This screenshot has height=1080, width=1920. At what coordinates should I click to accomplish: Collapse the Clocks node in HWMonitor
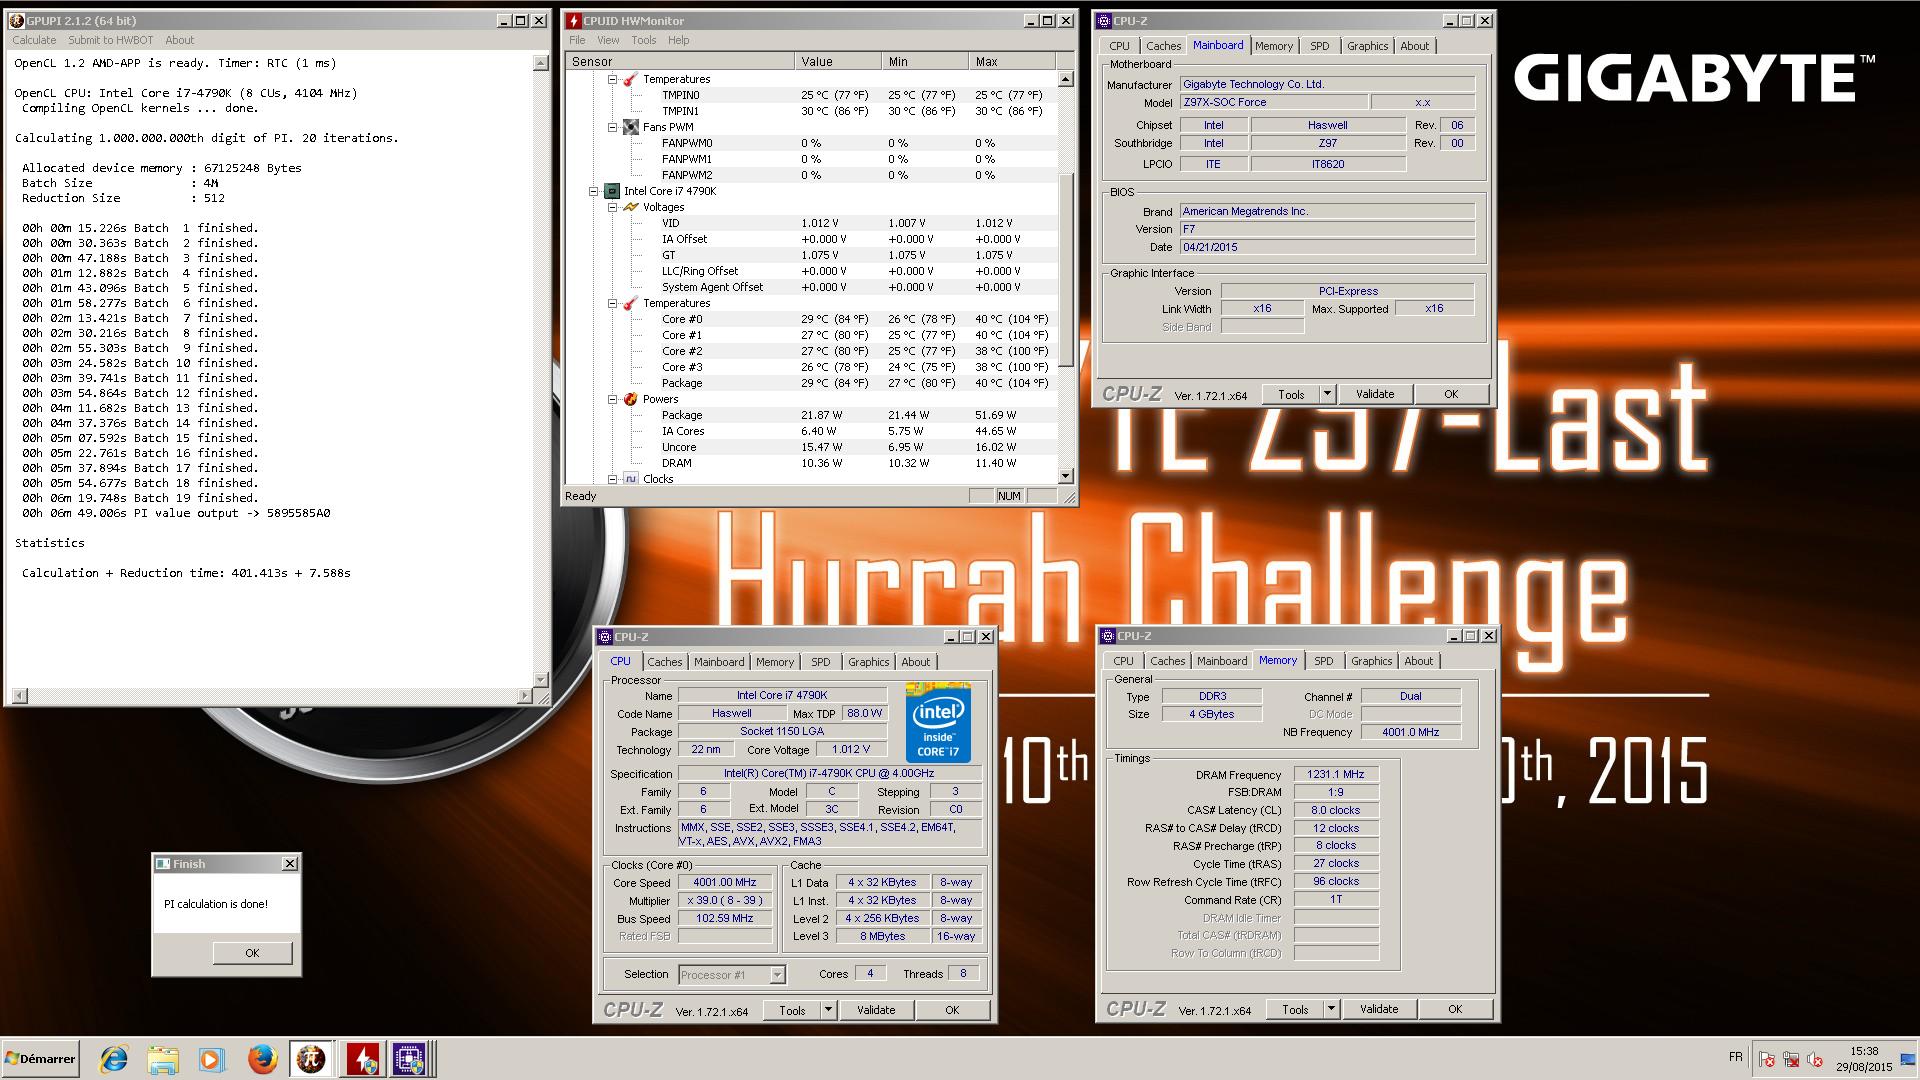coord(612,479)
